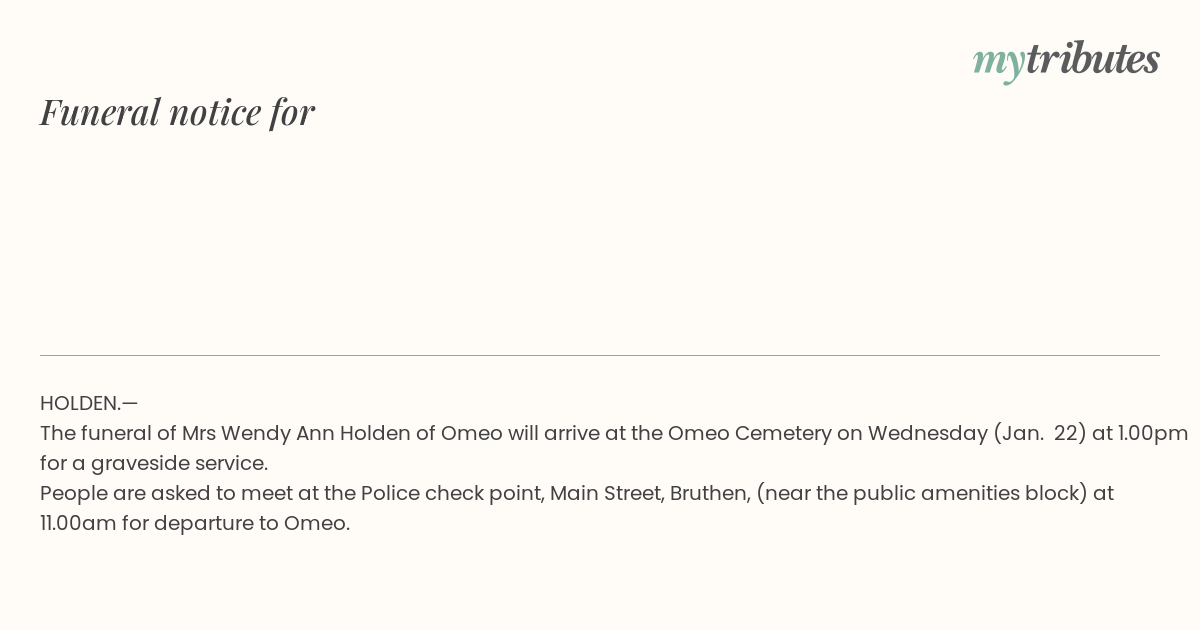Click 'Main Street, Bruthen' text
1200x630 pixels.
[648, 493]
